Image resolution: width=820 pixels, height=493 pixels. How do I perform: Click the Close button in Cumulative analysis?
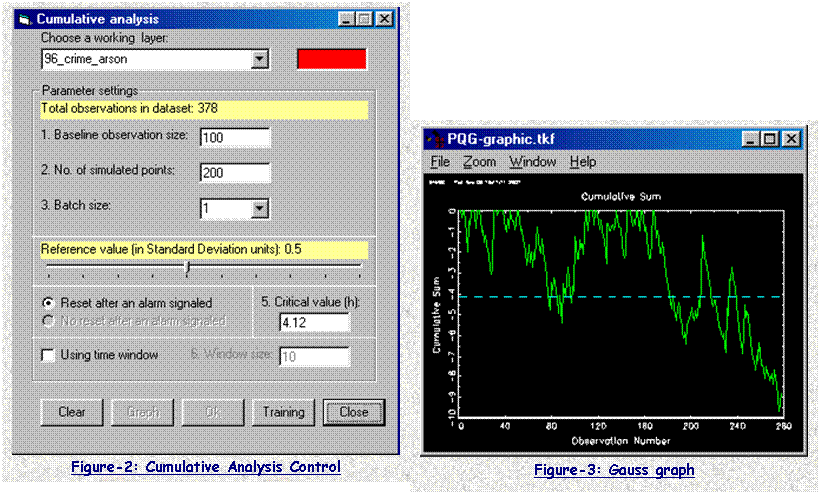click(354, 412)
